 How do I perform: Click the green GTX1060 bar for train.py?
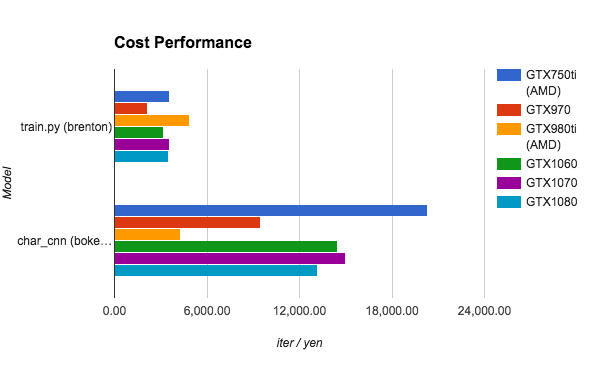pyautogui.click(x=139, y=133)
